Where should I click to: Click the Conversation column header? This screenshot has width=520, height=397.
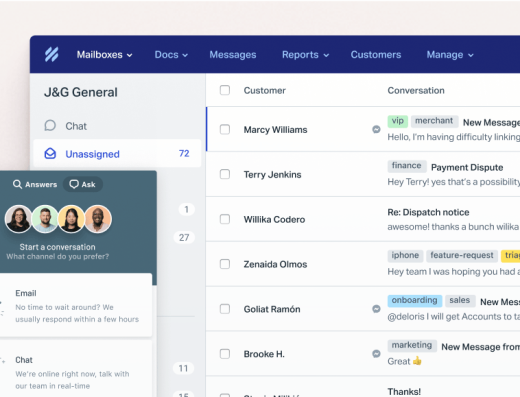(416, 90)
